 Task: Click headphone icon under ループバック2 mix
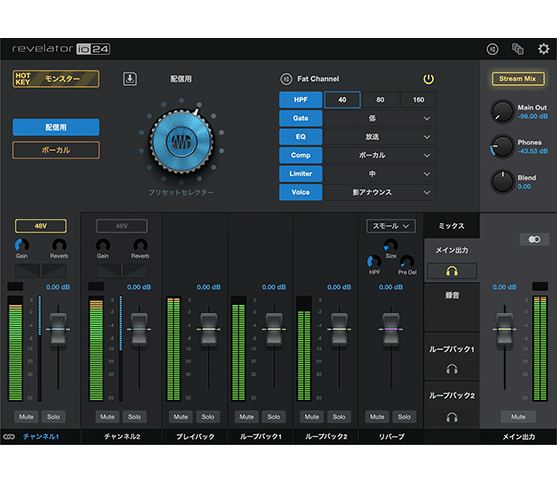pos(452,417)
